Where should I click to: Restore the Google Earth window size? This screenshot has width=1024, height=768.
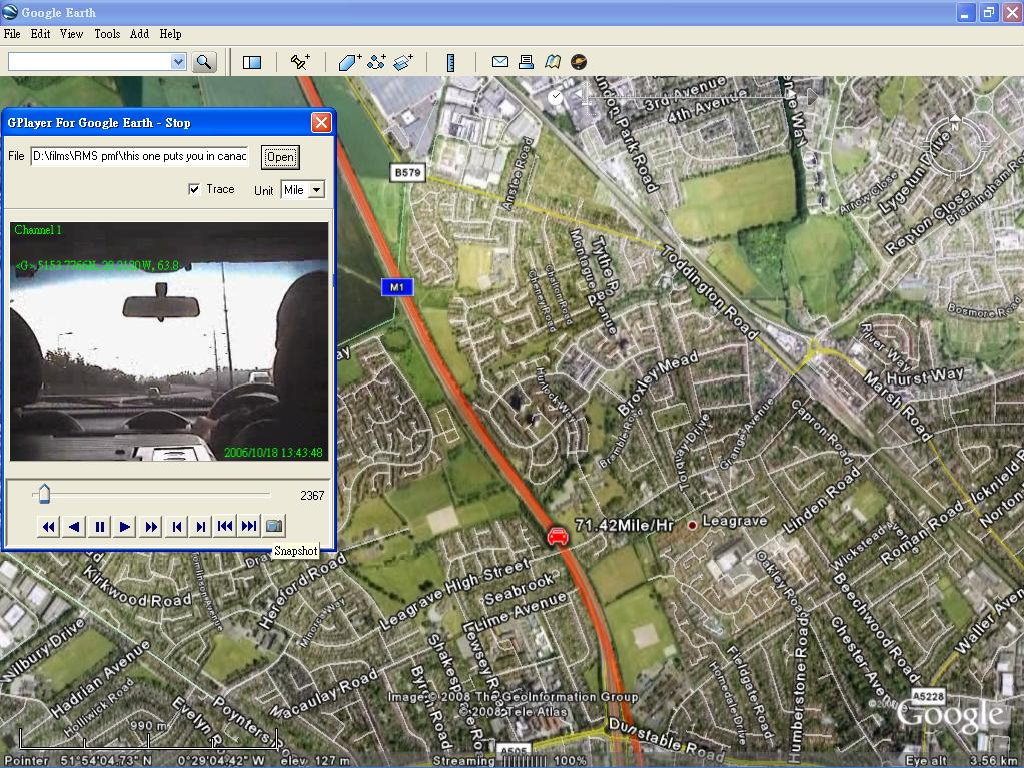(989, 12)
